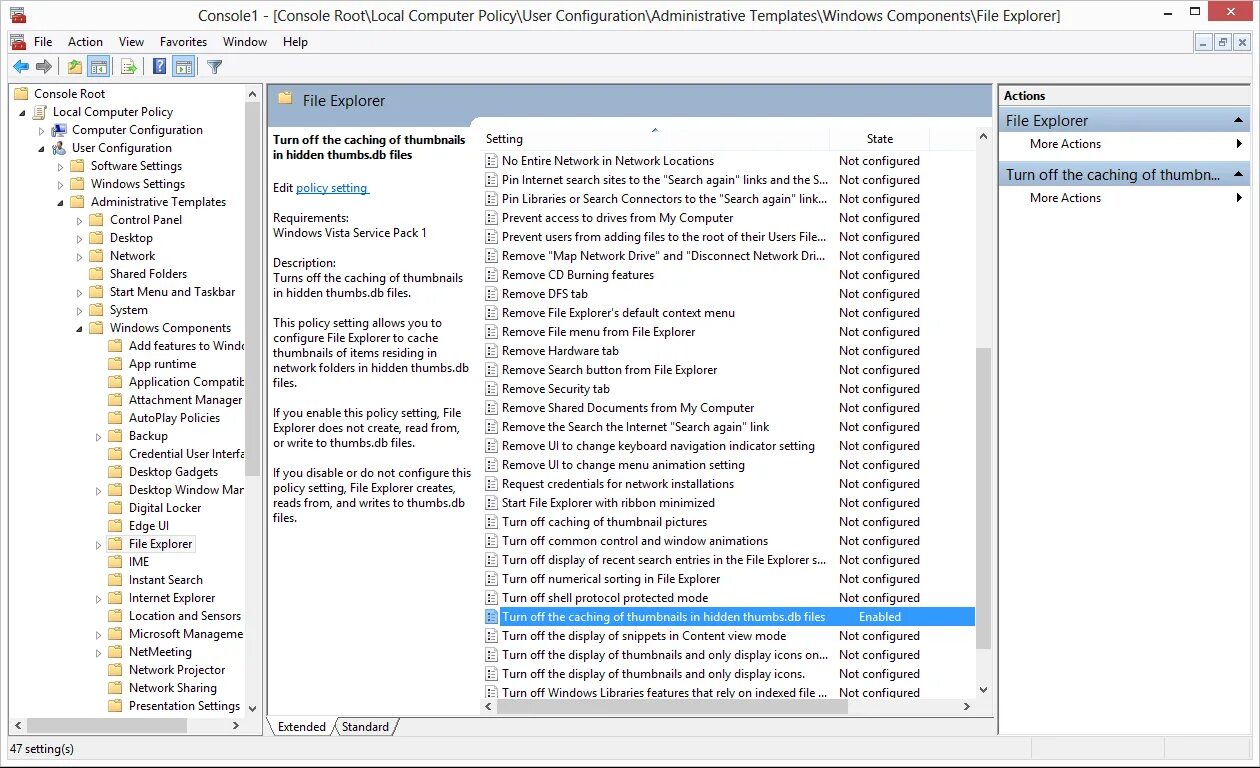Image resolution: width=1260 pixels, height=768 pixels.
Task: Click the settings list scroll right arrow
Action: click(967, 707)
